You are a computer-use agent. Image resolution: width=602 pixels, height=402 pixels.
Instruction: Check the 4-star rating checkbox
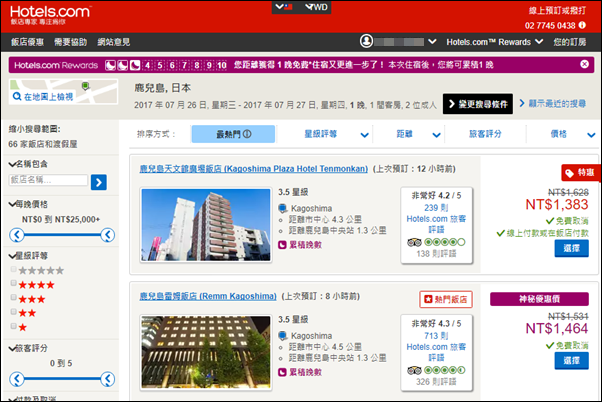[x=14, y=283]
